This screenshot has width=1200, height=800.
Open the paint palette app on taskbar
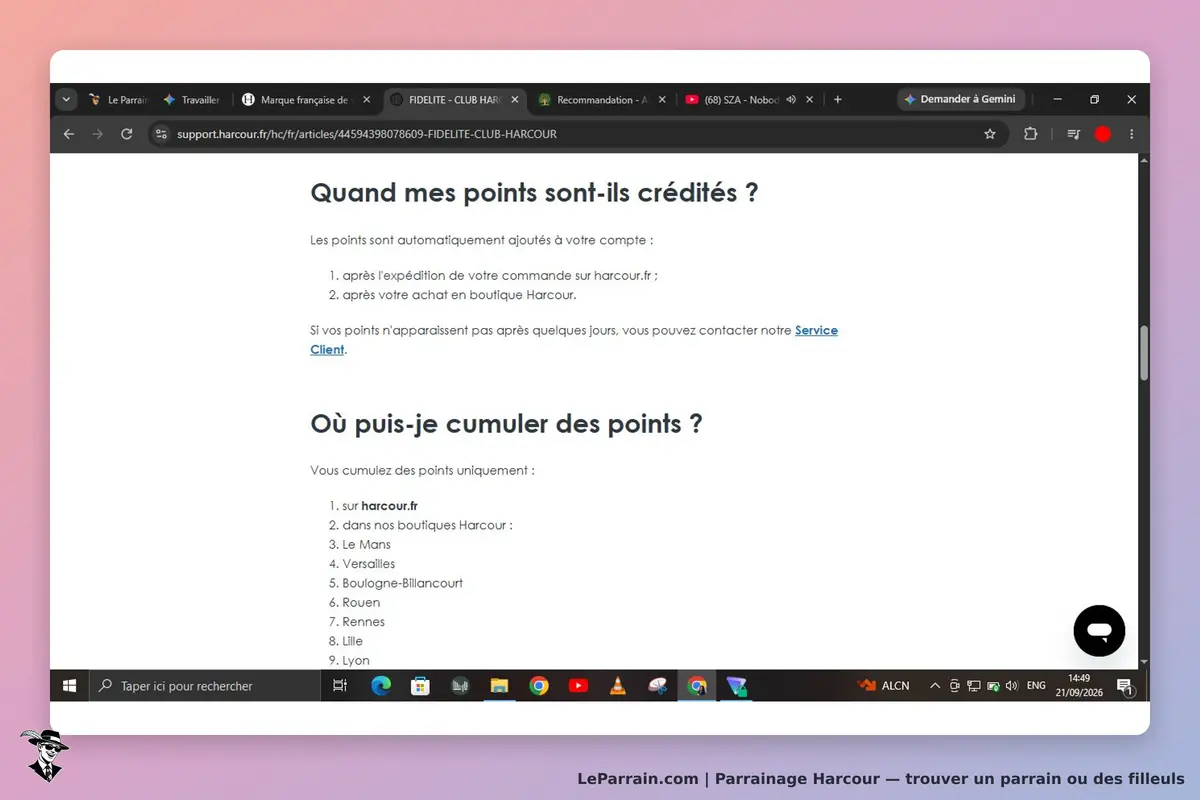click(657, 686)
